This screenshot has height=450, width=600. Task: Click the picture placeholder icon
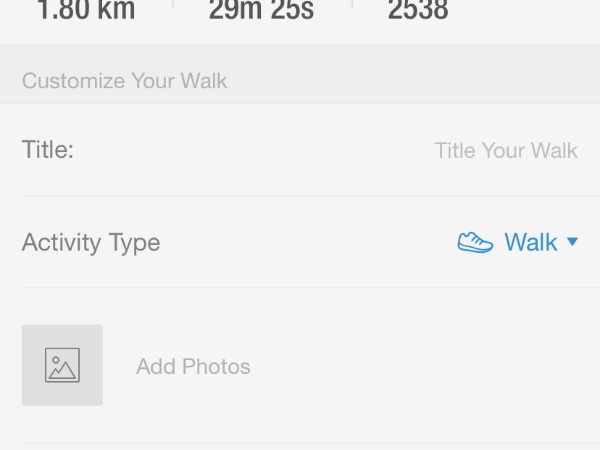[62, 365]
